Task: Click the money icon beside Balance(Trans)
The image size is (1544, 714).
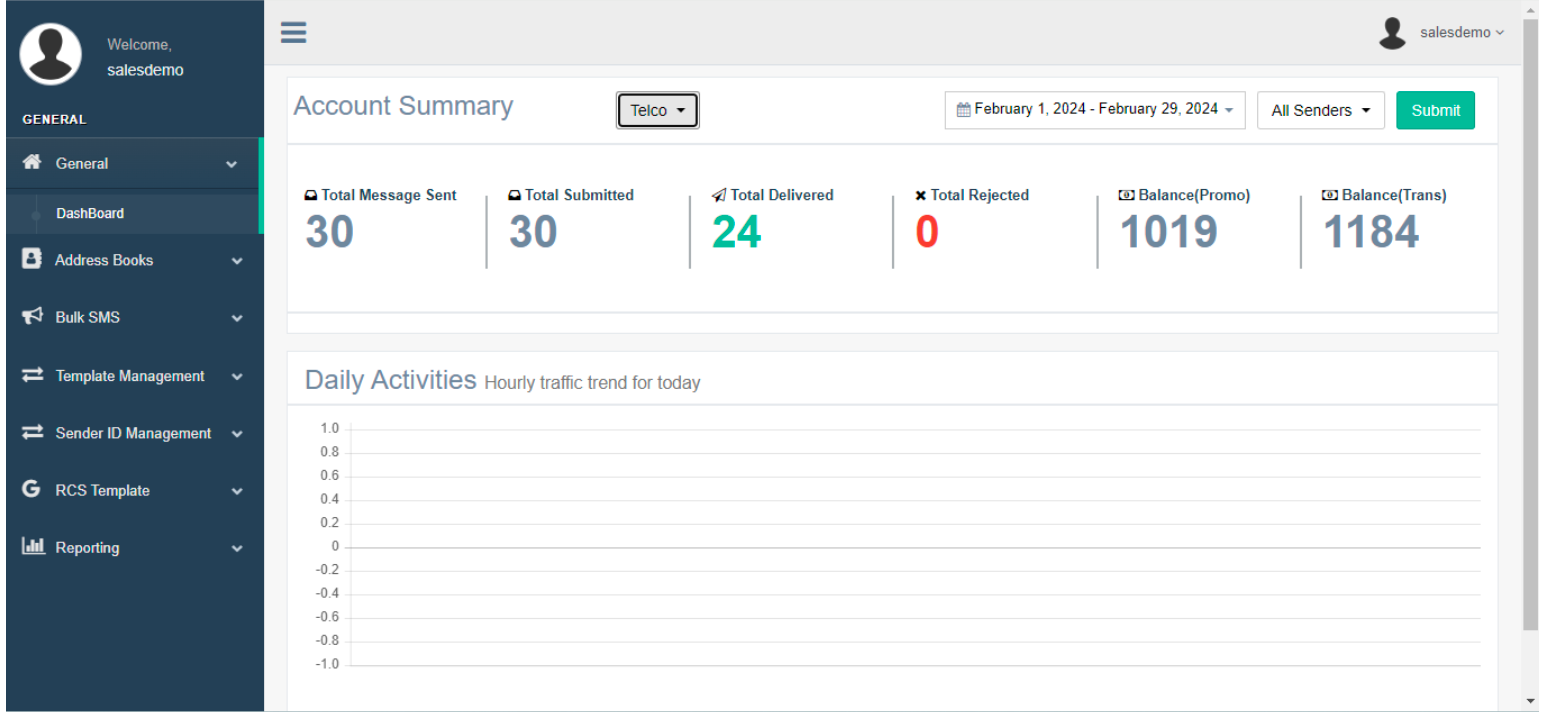Action: tap(1330, 195)
